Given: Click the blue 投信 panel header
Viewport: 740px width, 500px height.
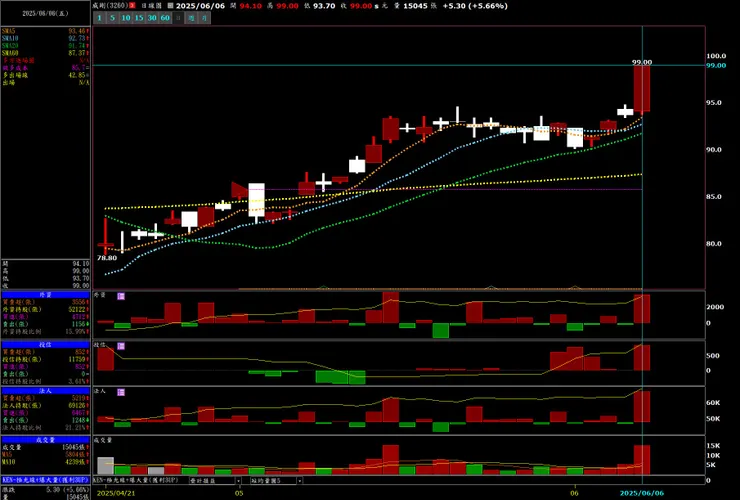Looking at the screenshot, I should [x=45, y=345].
